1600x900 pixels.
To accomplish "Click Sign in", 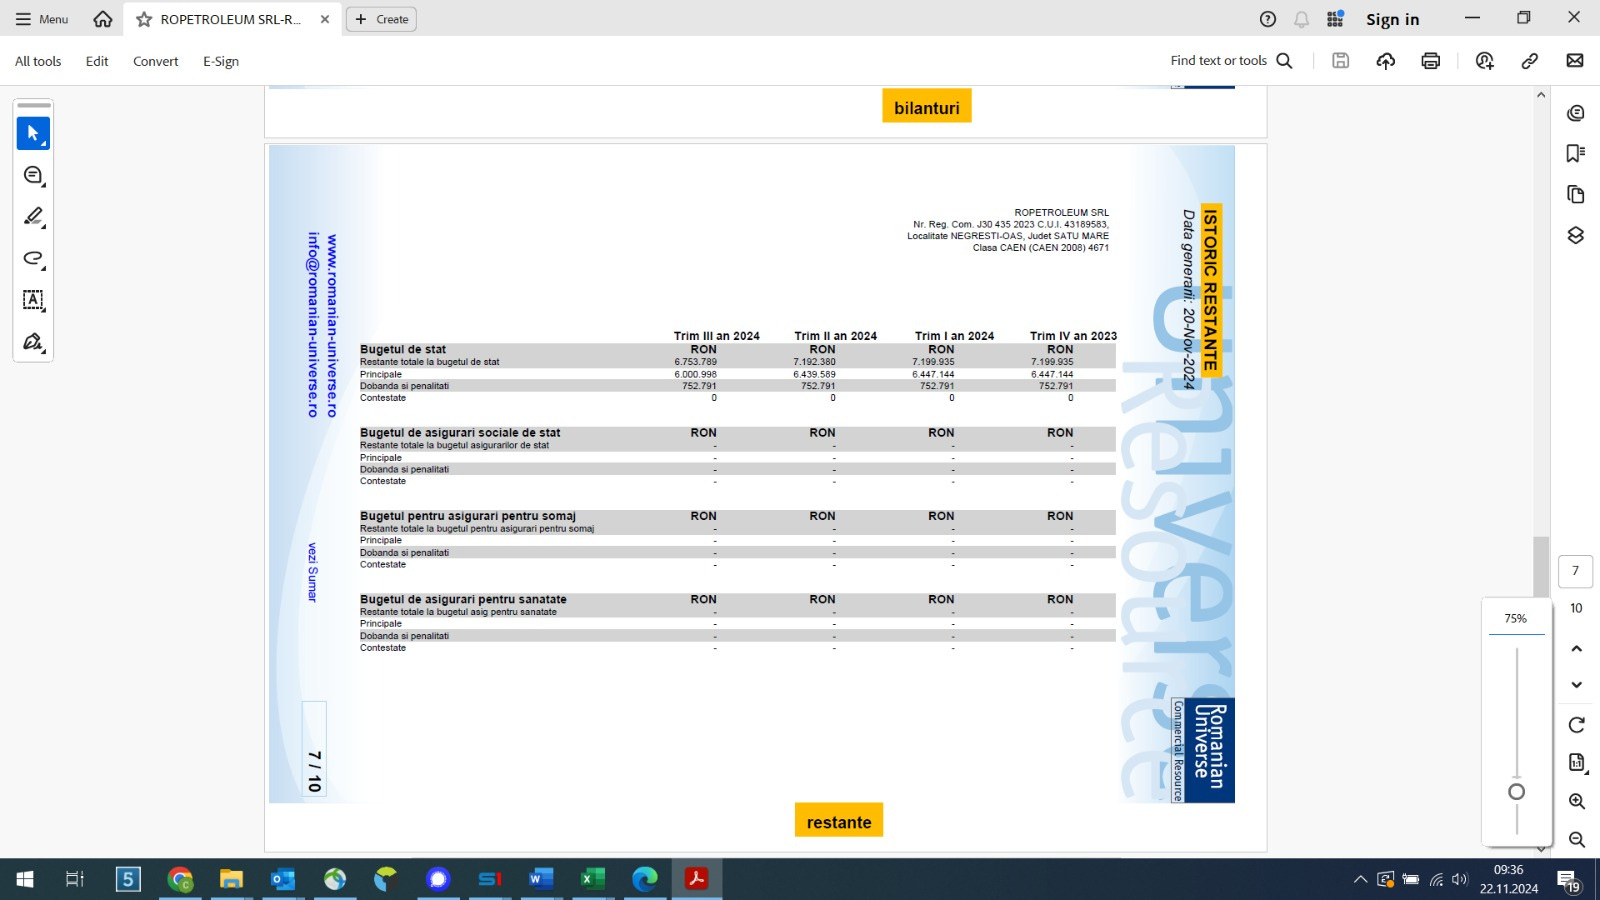I will [1392, 19].
